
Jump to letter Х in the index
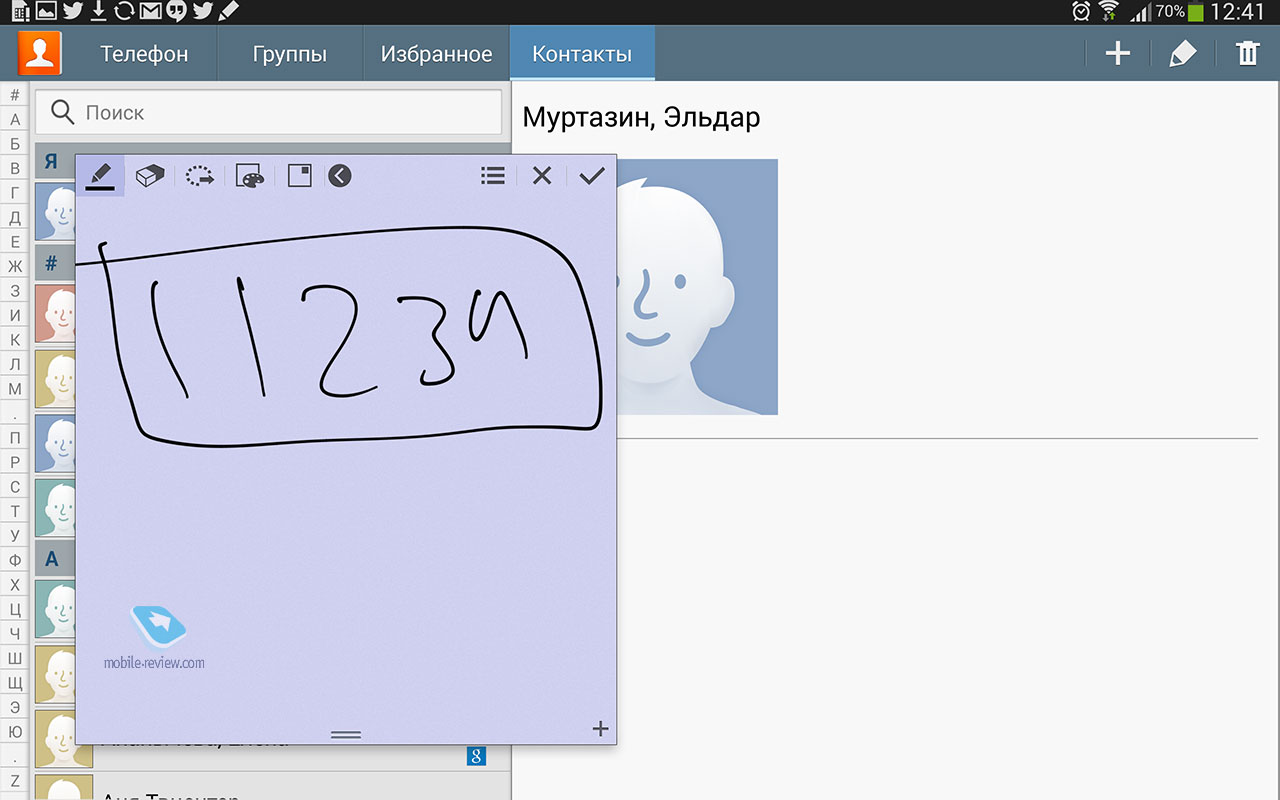15,585
